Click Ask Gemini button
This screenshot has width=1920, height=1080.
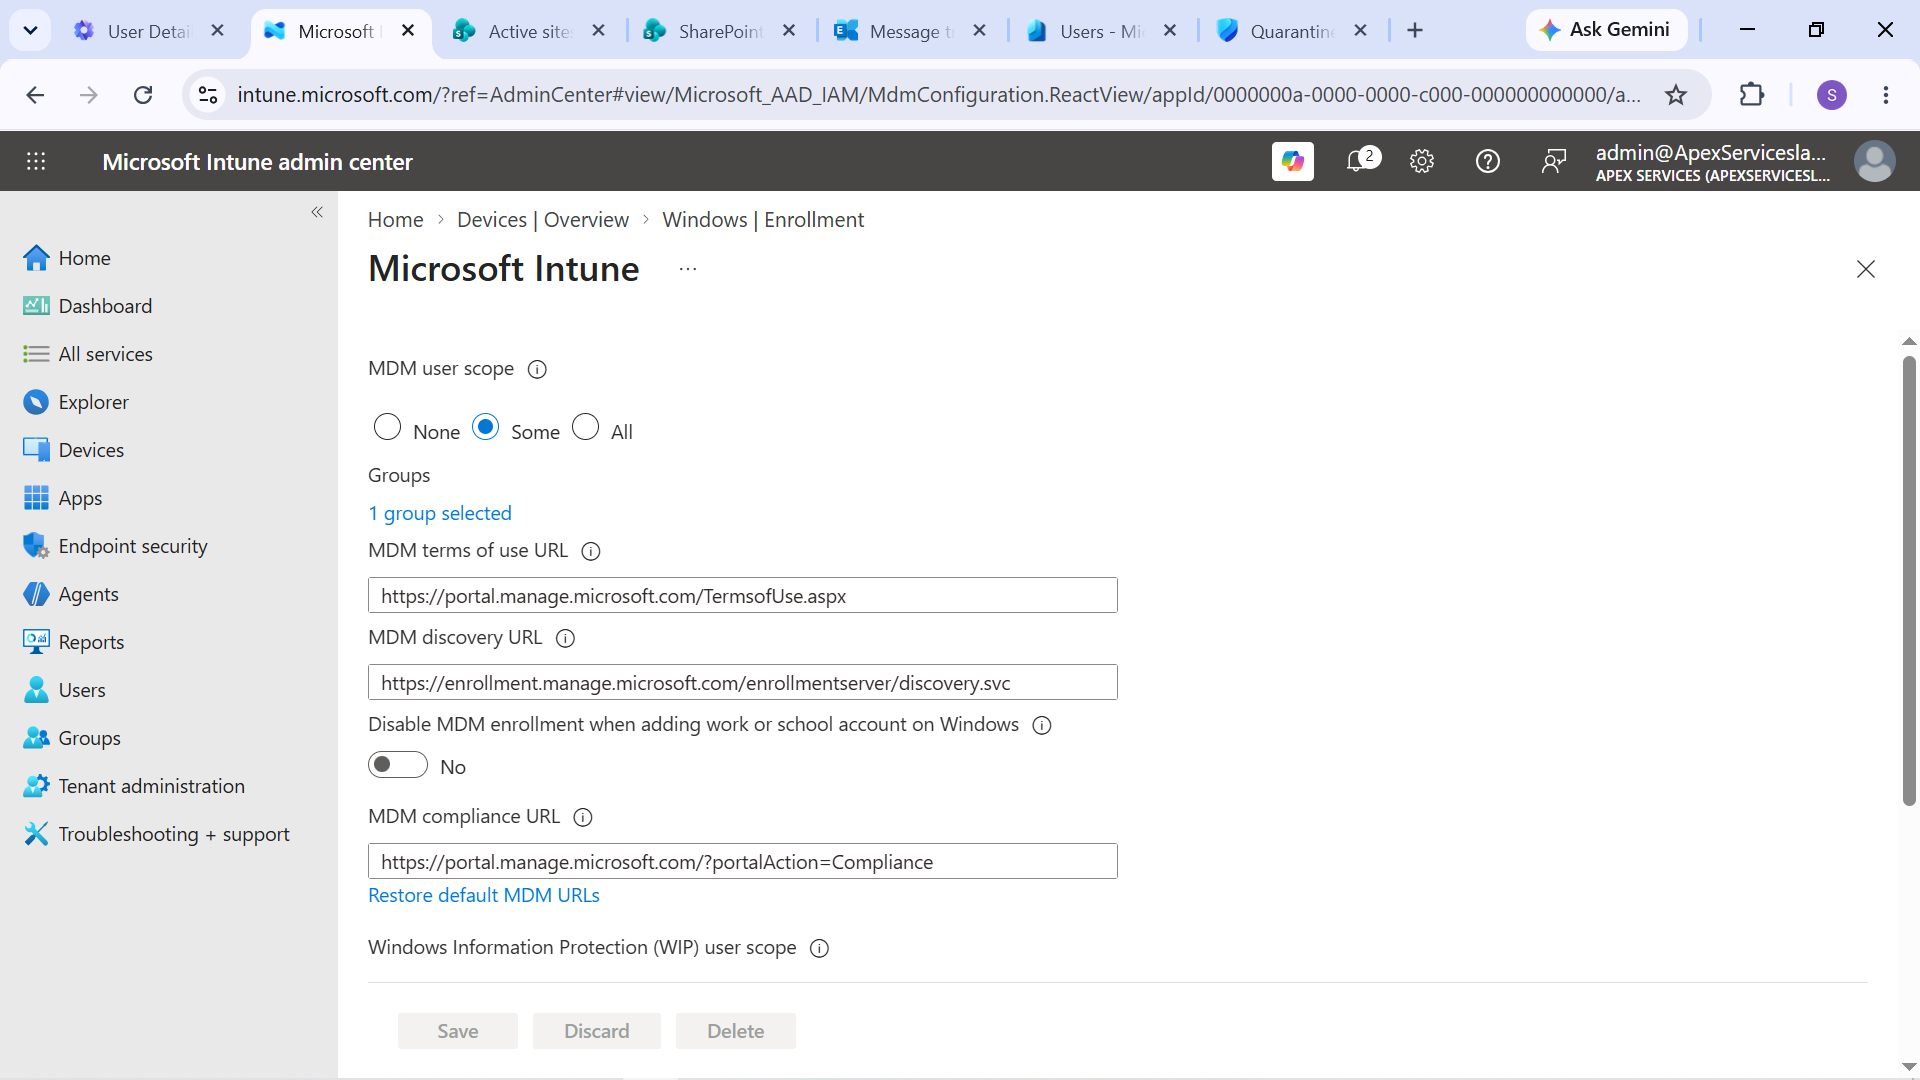click(1606, 30)
